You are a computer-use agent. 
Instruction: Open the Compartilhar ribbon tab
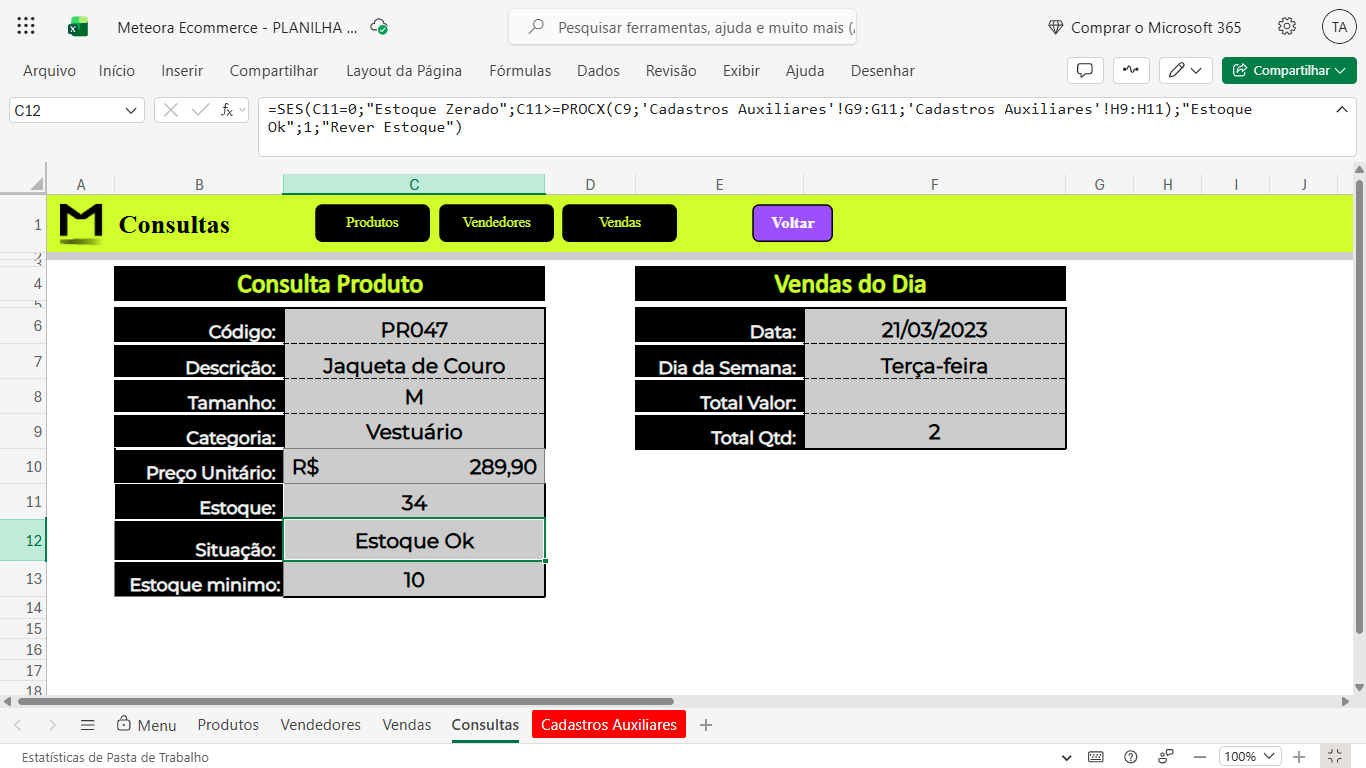[274, 71]
